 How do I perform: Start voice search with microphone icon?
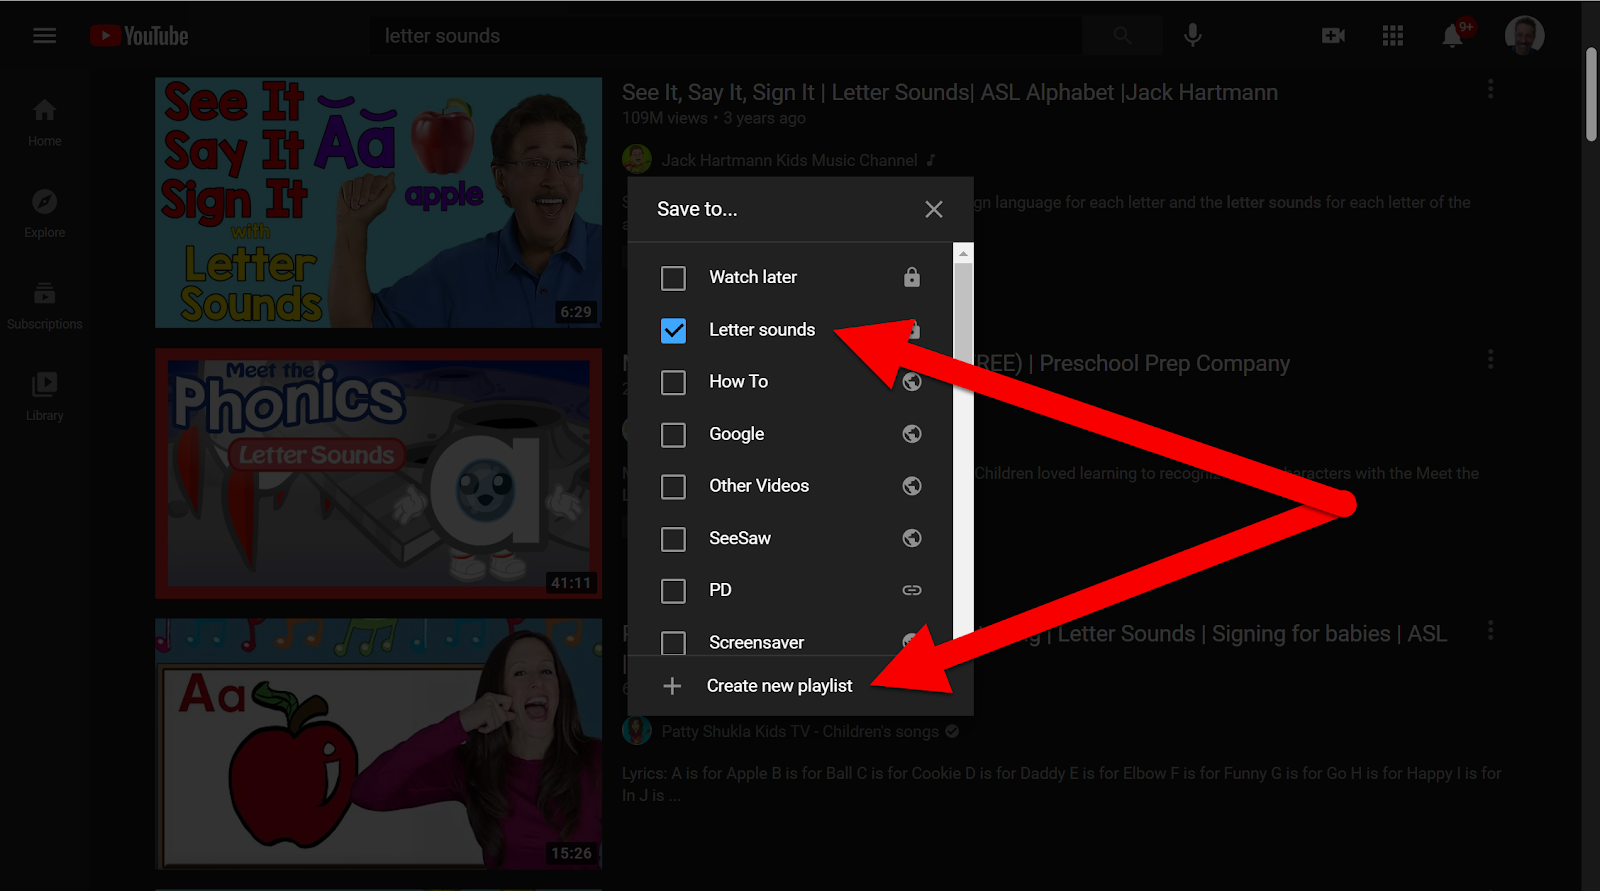pos(1192,36)
